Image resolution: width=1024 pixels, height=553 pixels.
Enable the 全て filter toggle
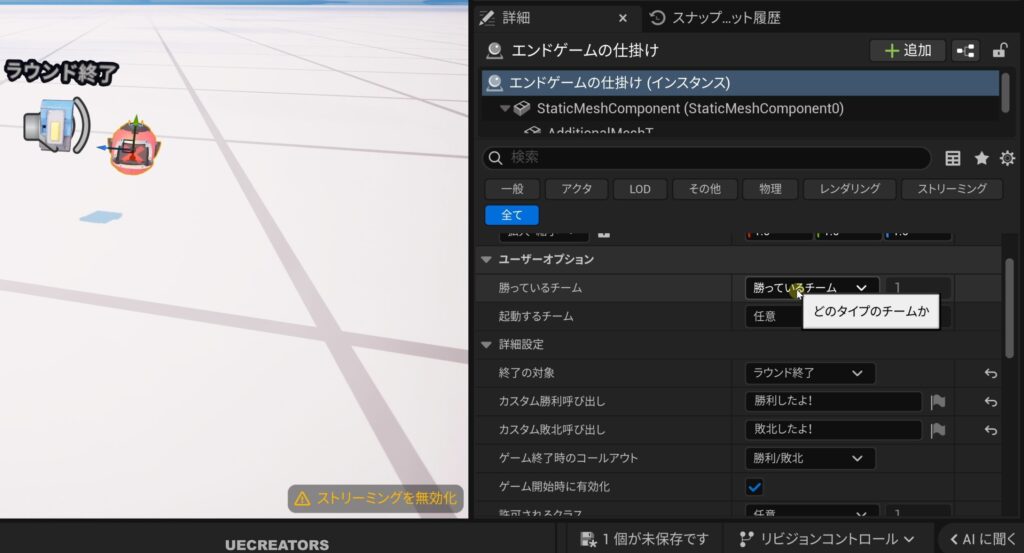511,215
